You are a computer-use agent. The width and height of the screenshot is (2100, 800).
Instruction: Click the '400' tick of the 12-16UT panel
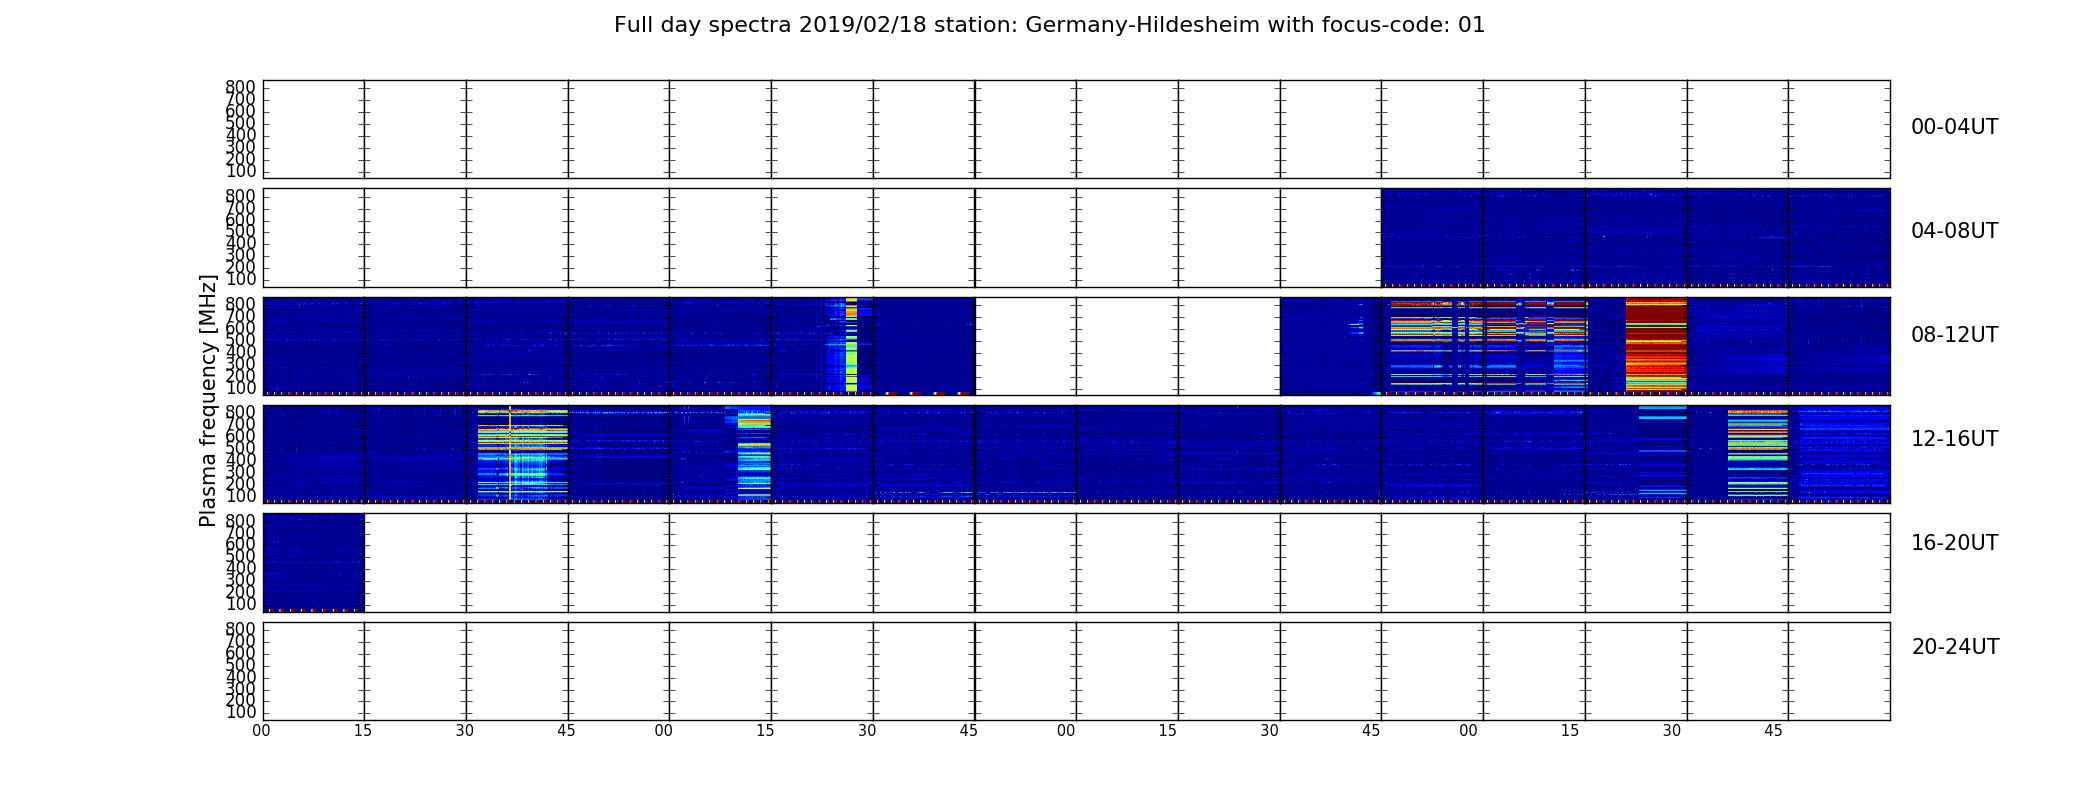point(240,460)
